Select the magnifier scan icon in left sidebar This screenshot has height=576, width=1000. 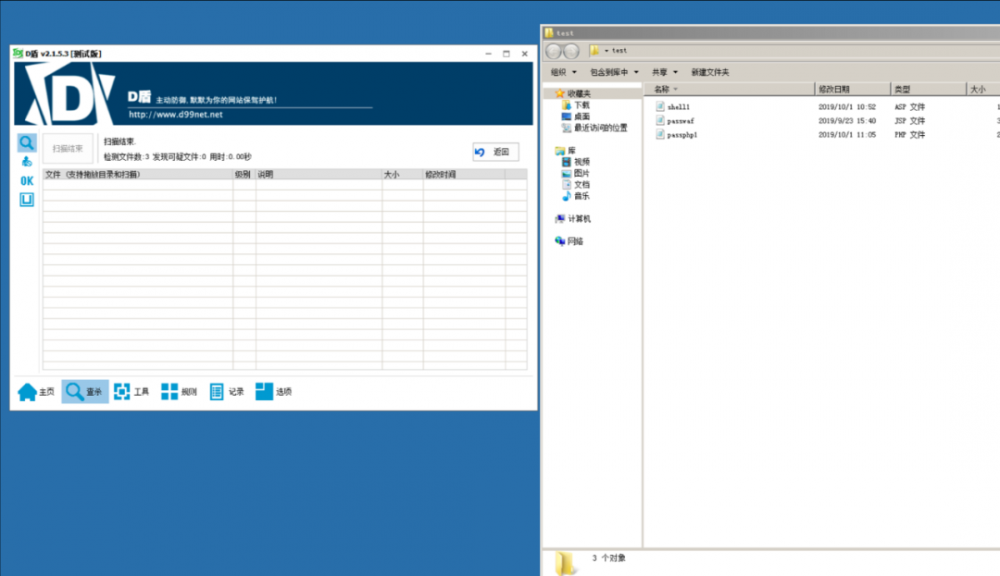tap(26, 142)
